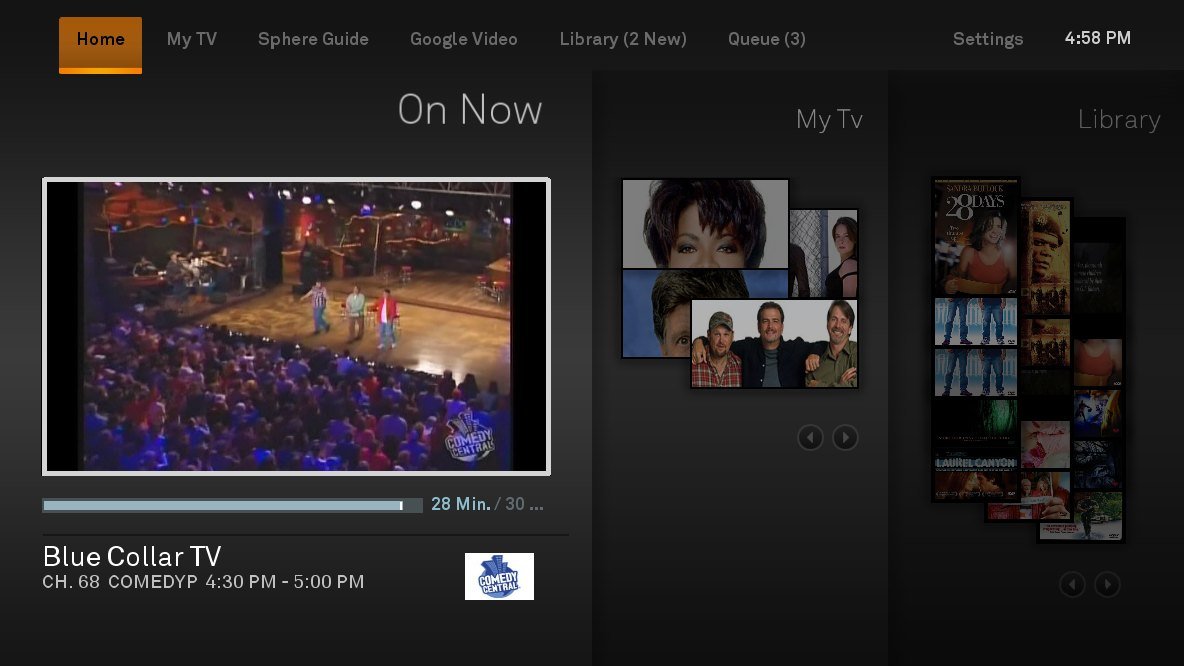This screenshot has width=1184, height=666.
Task: Select the woman by fence thumbnail
Action: pyautogui.click(x=824, y=253)
